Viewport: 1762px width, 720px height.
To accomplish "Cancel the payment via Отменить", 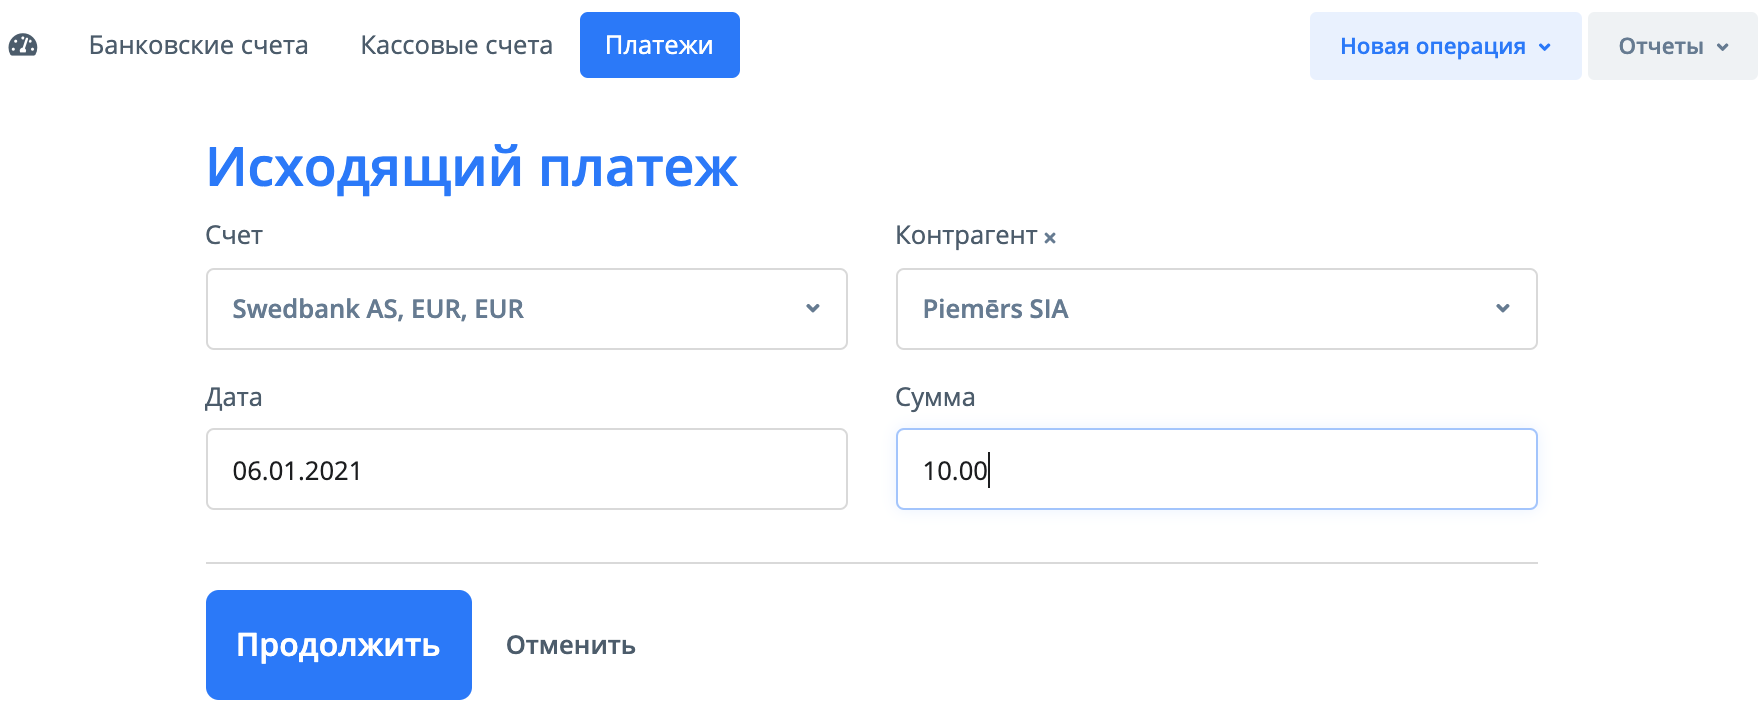I will coord(570,645).
